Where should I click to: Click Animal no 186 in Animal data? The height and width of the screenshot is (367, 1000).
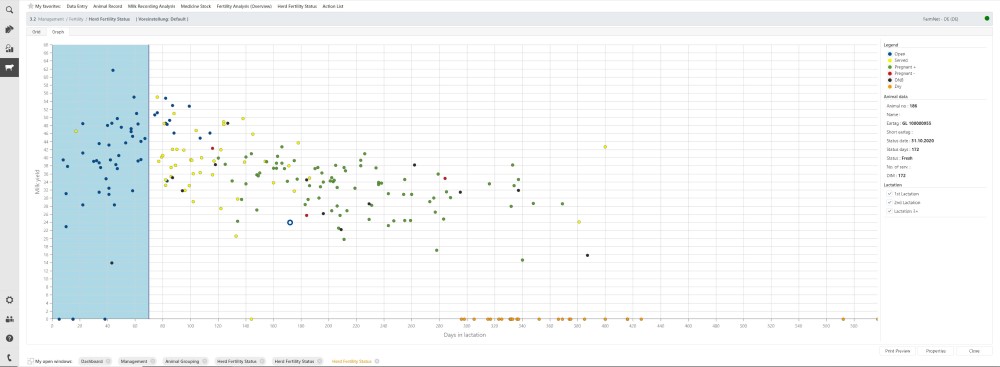(x=913, y=106)
